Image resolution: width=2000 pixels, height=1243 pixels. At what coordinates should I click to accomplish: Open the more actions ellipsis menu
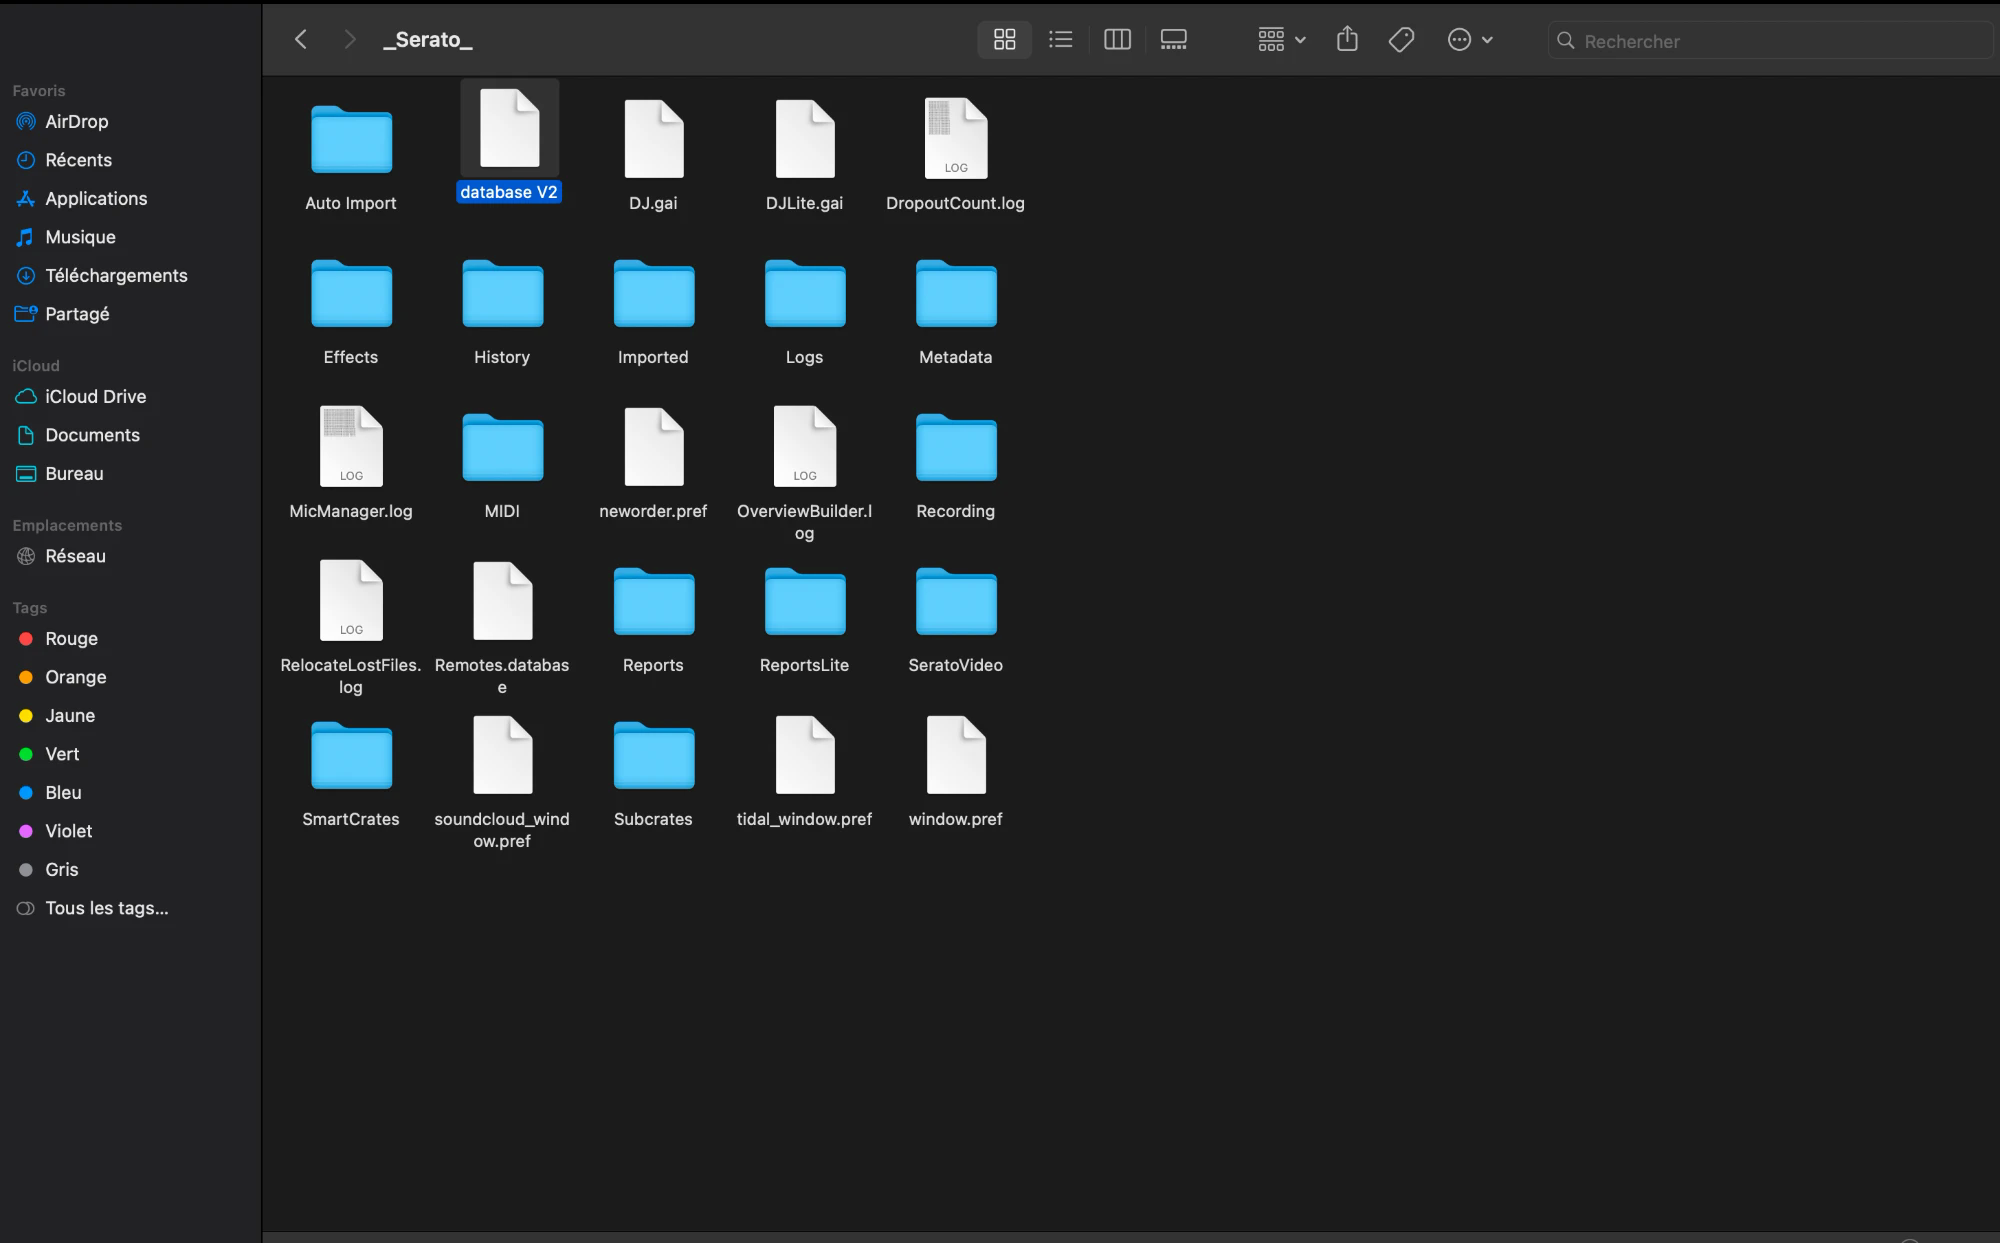click(1470, 39)
